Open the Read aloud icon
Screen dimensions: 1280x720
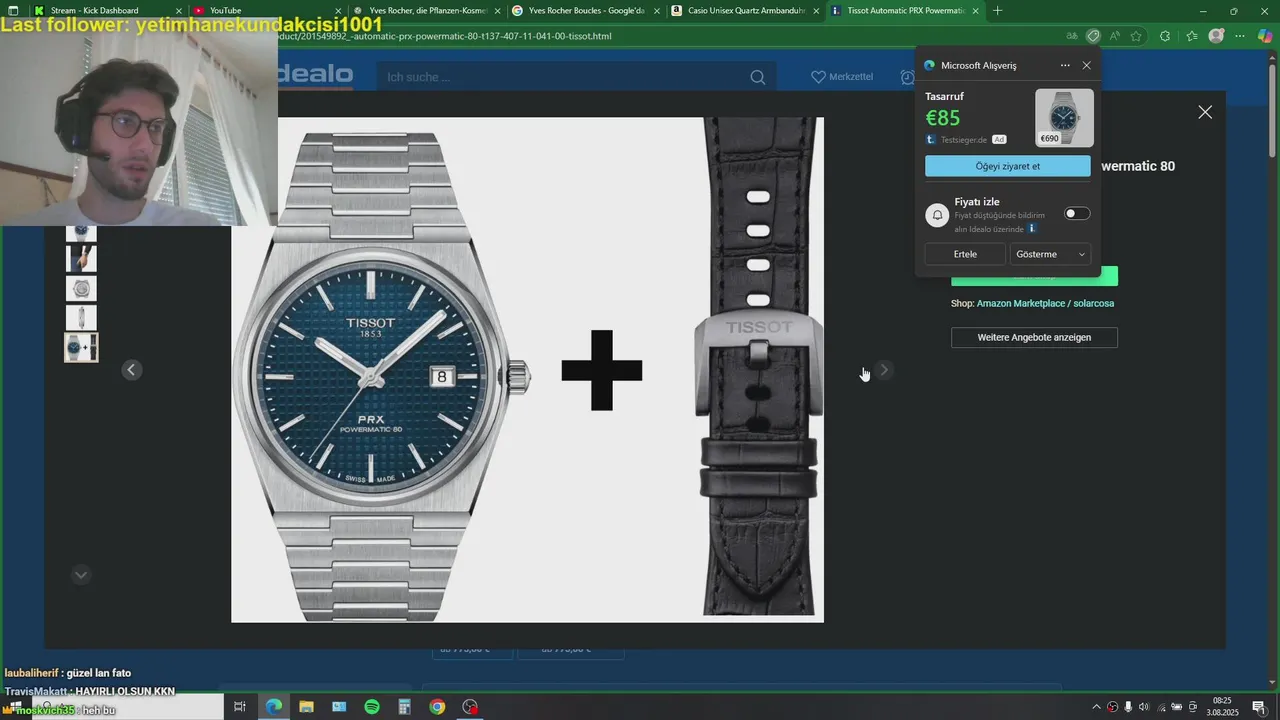pos(1114,36)
